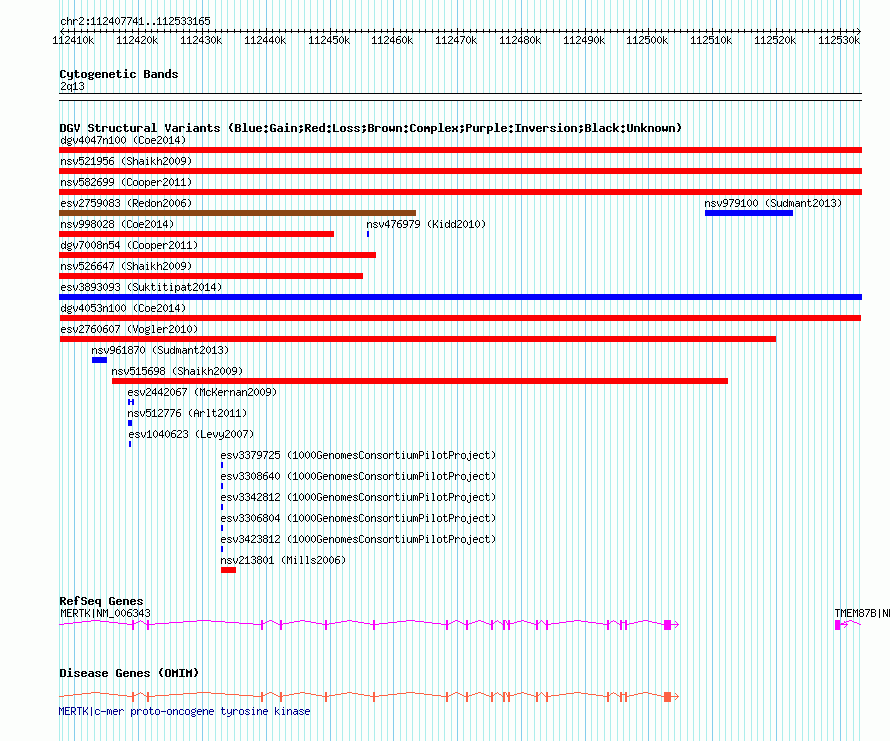Open the esv3423812 1000 Genomes variant label
This screenshot has width=890, height=741.
[x=358, y=539]
